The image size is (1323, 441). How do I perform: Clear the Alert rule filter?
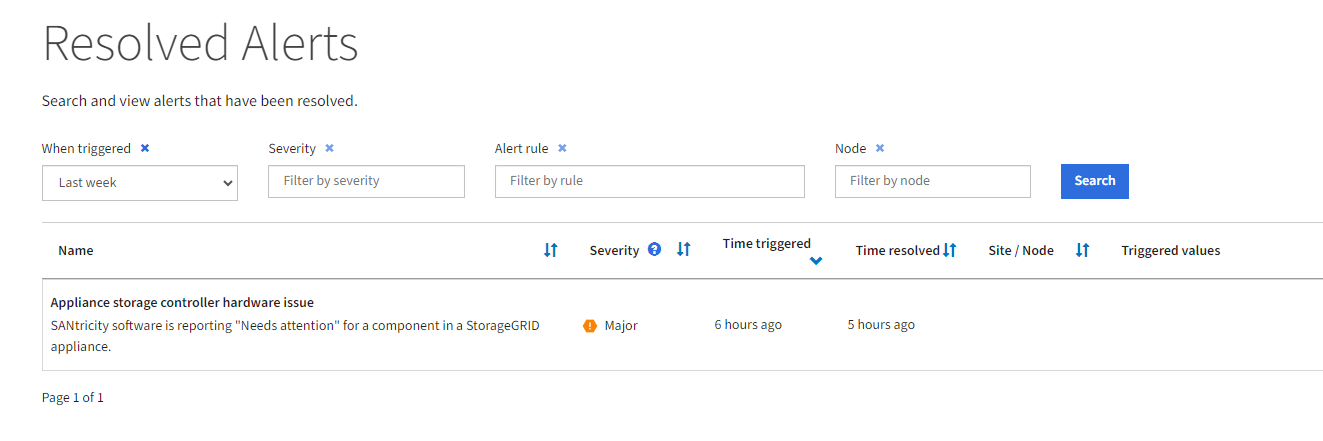[x=562, y=148]
